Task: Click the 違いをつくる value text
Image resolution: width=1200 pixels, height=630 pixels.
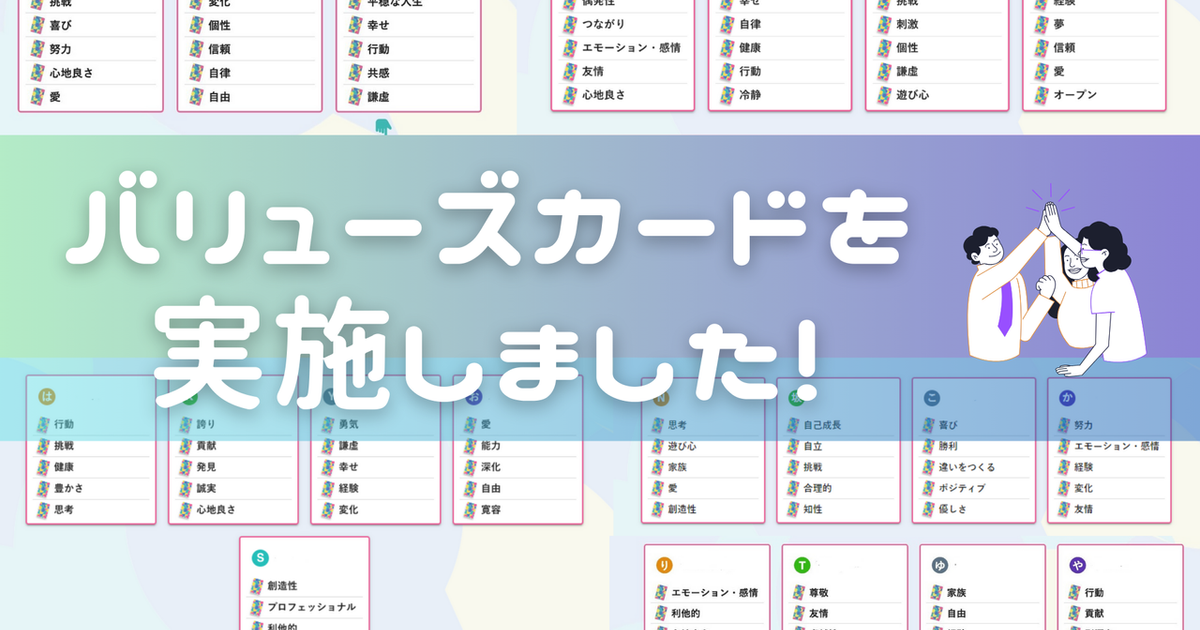Action: click(x=967, y=467)
